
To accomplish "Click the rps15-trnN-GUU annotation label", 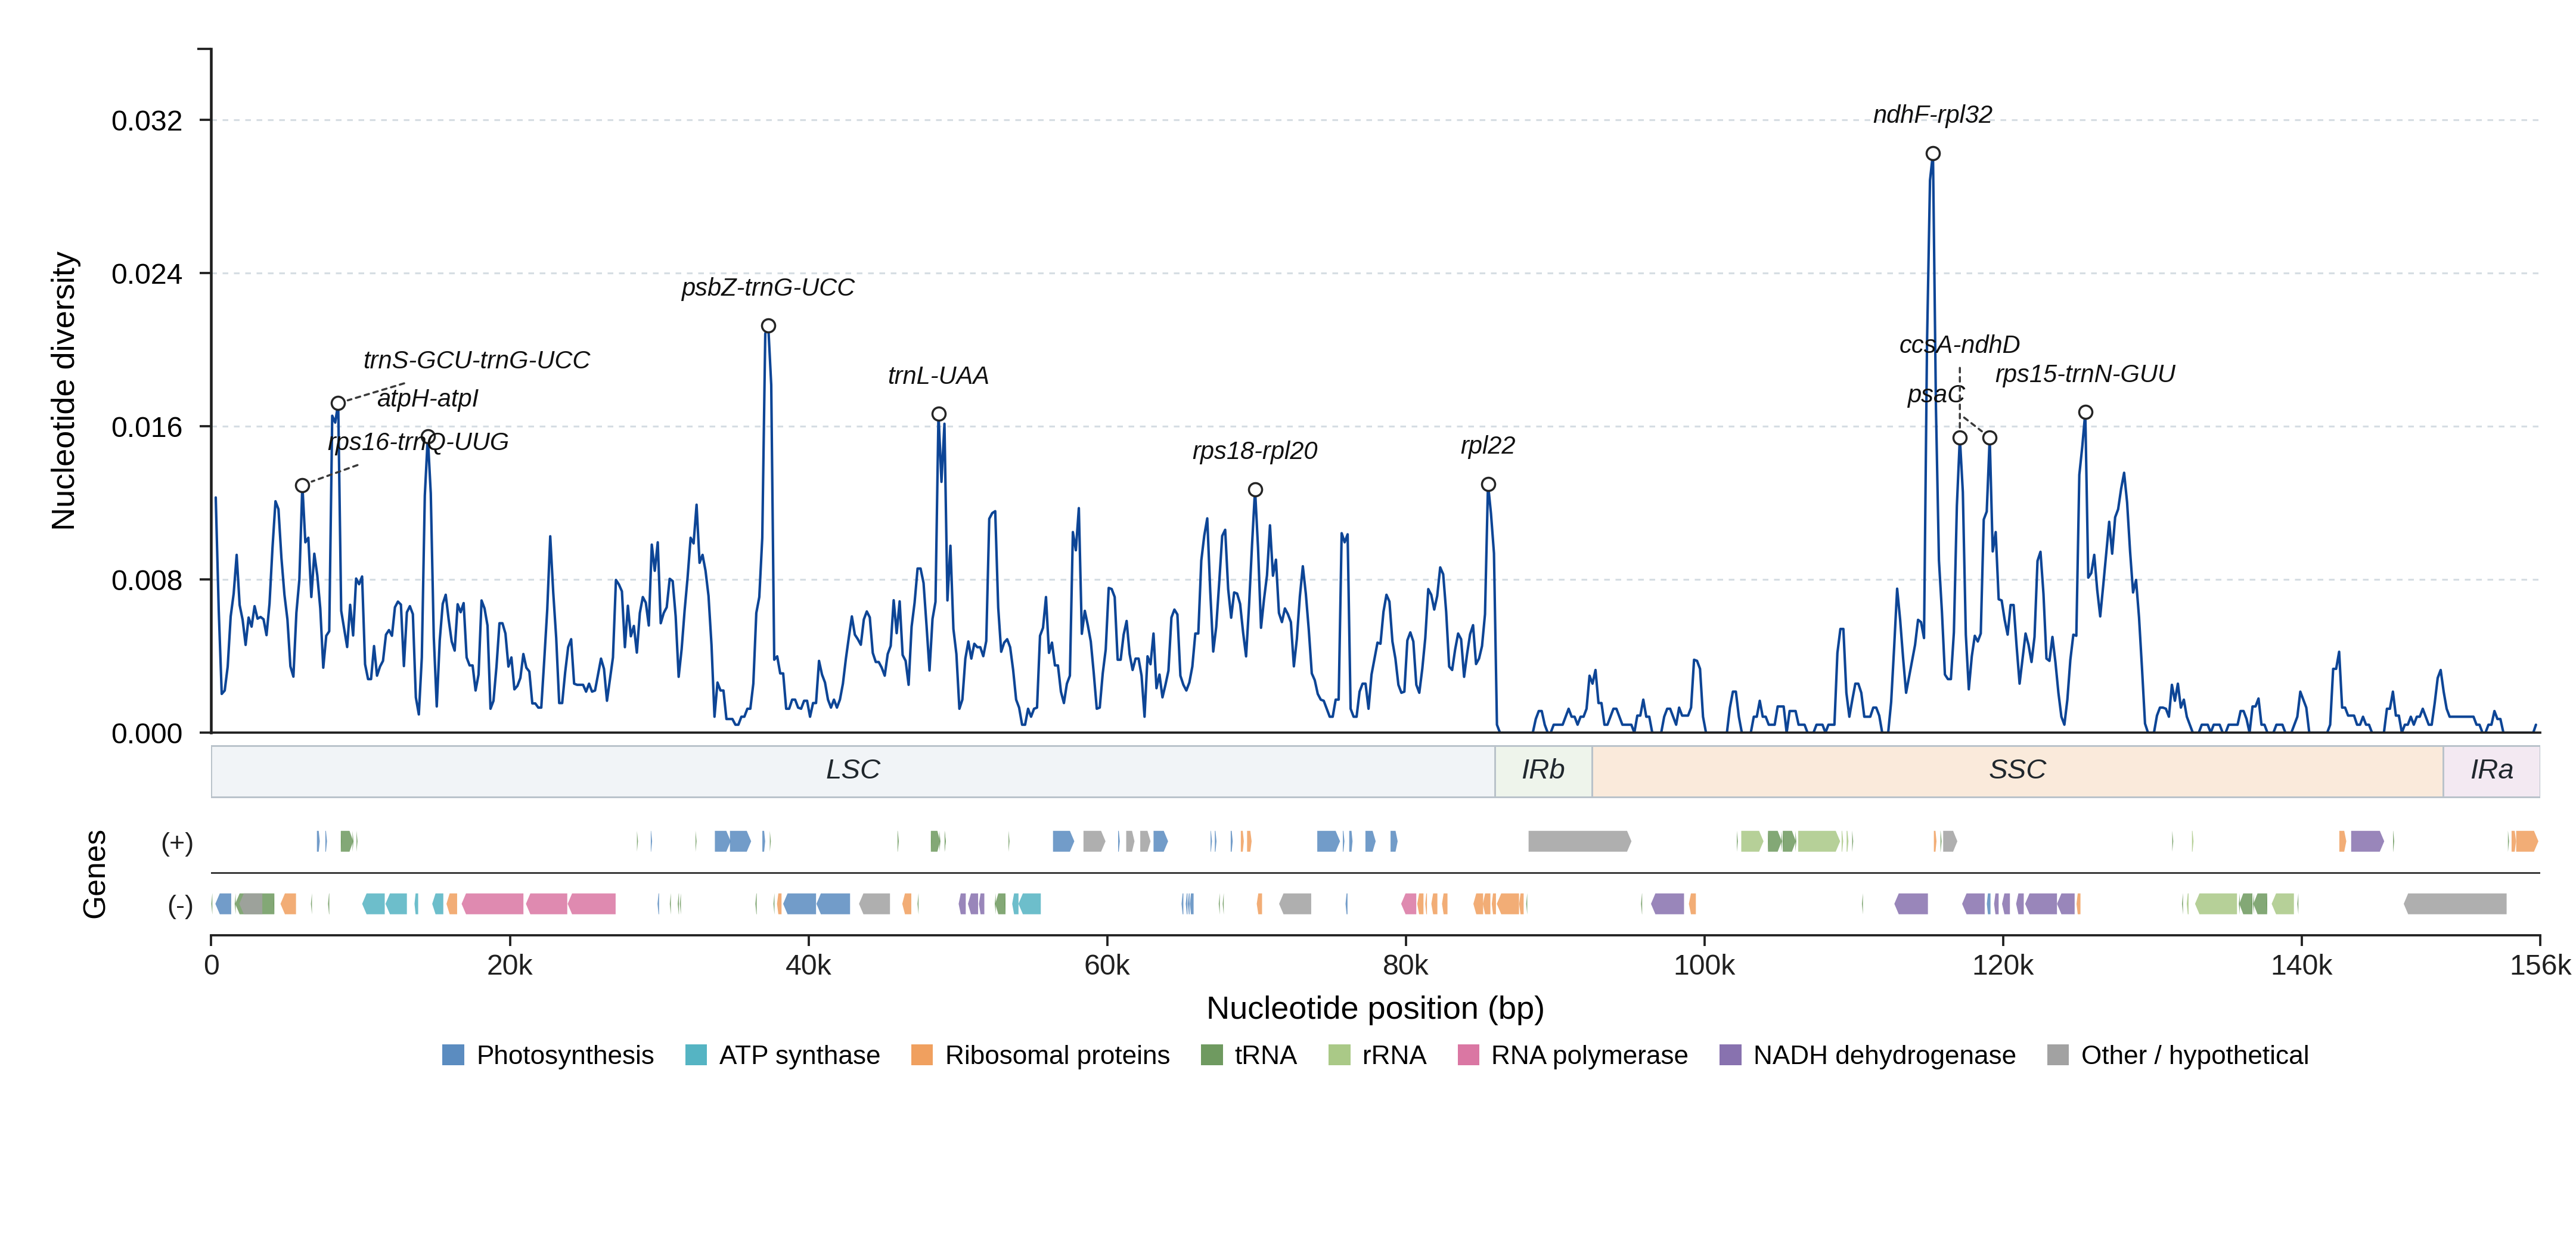I will coord(2085,374).
